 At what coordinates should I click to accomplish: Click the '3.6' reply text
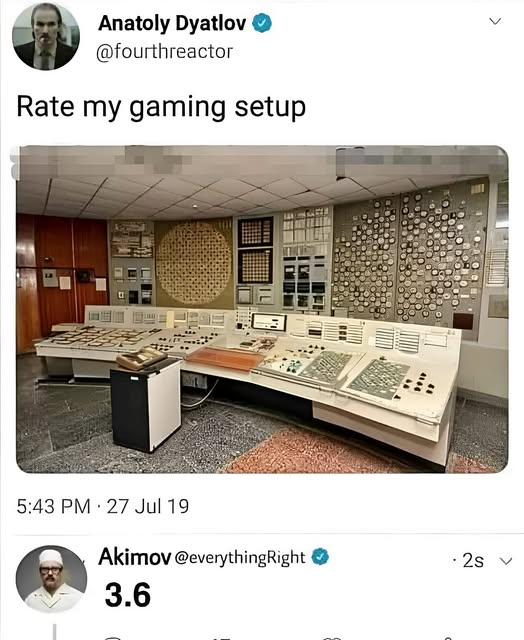point(128,595)
